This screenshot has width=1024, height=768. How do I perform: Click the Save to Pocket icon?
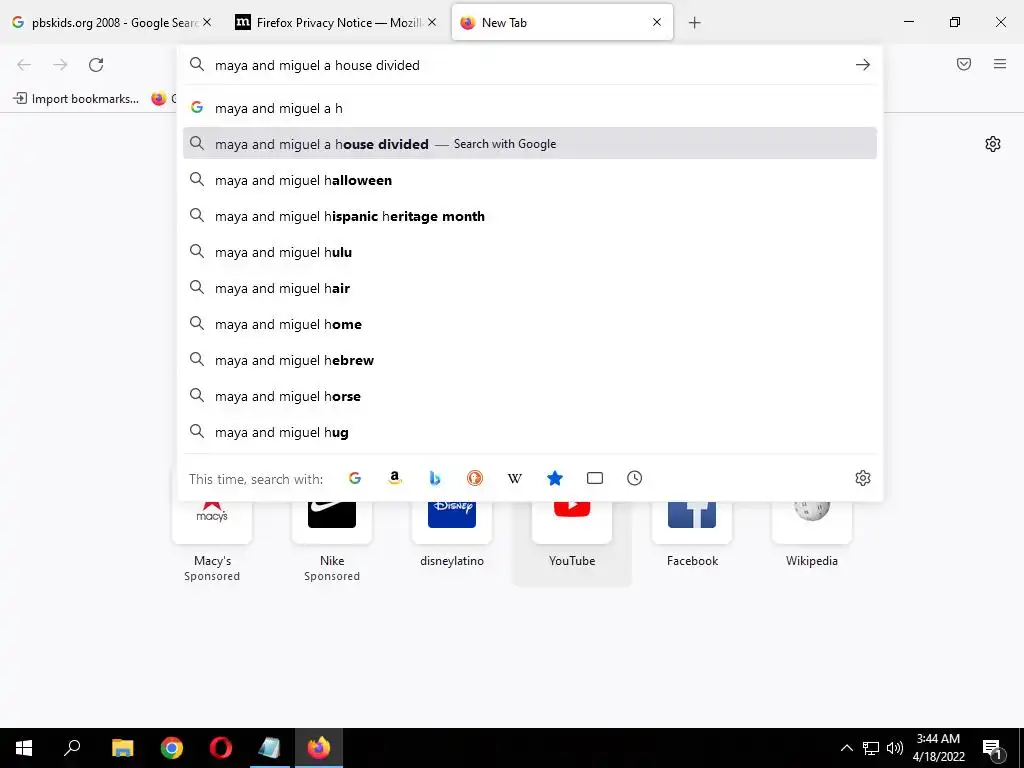click(x=964, y=64)
